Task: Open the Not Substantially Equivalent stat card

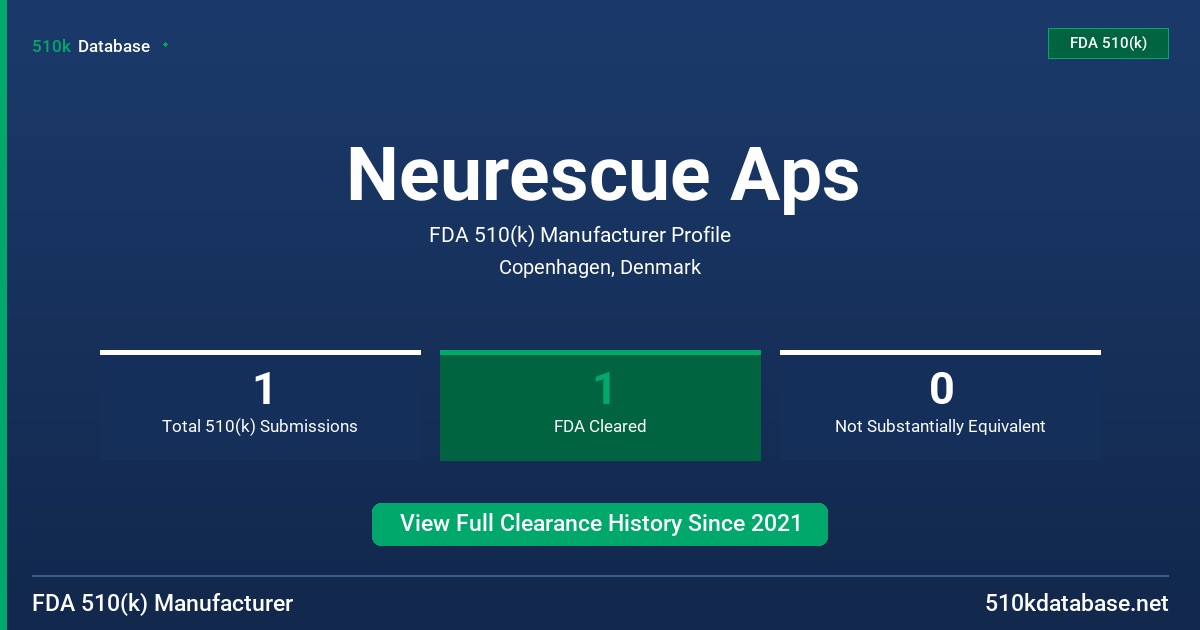Action: click(940, 406)
